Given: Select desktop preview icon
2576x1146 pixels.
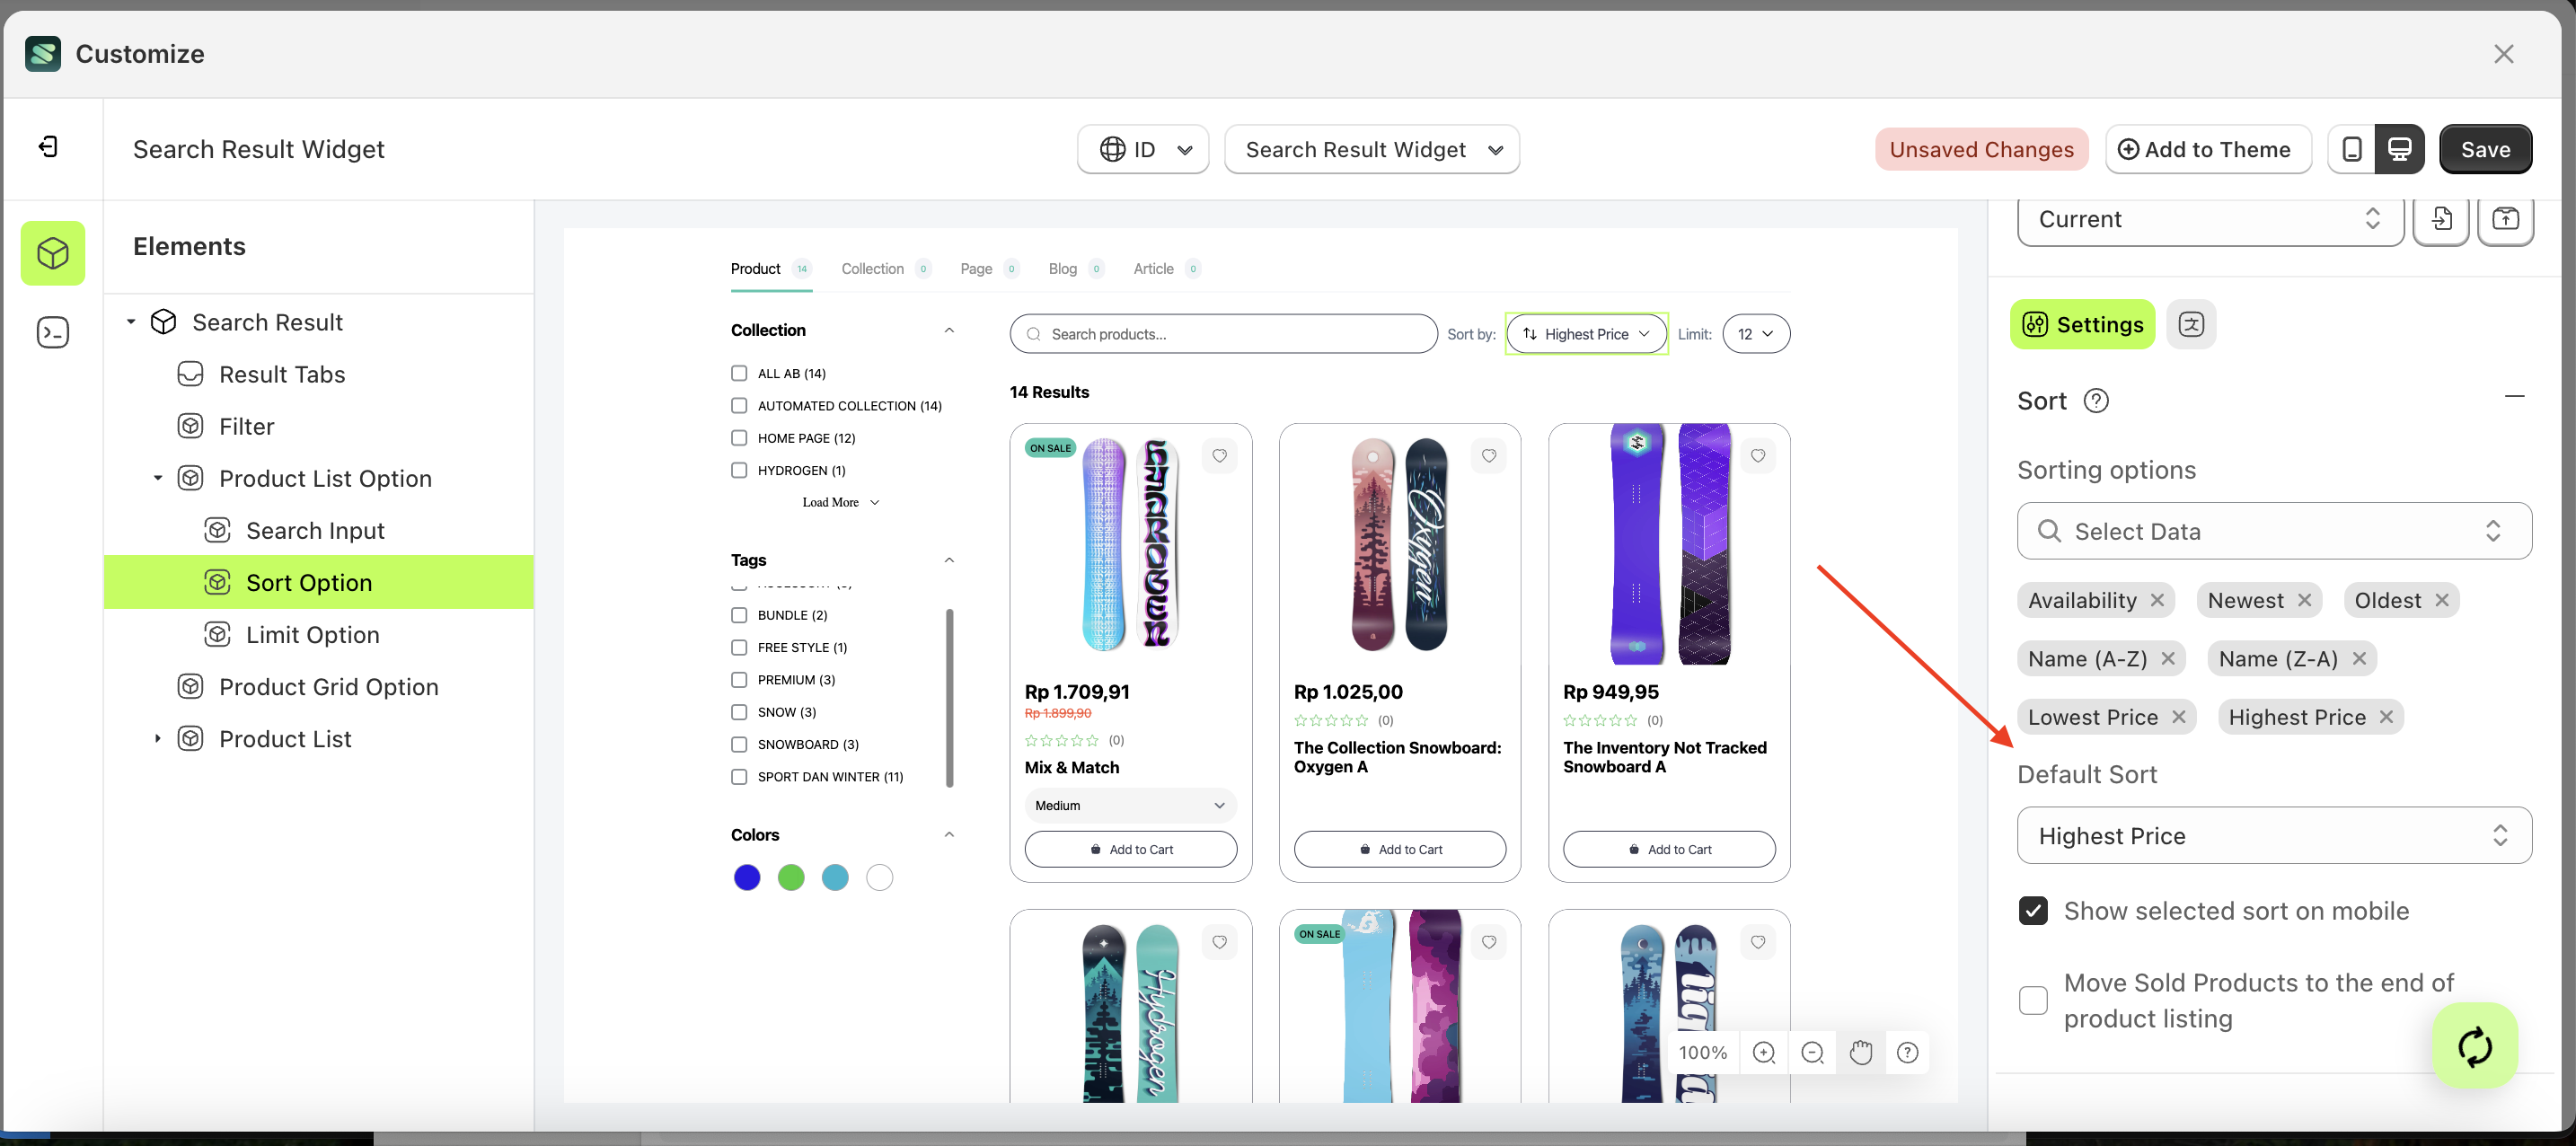Looking at the screenshot, I should coord(2399,149).
